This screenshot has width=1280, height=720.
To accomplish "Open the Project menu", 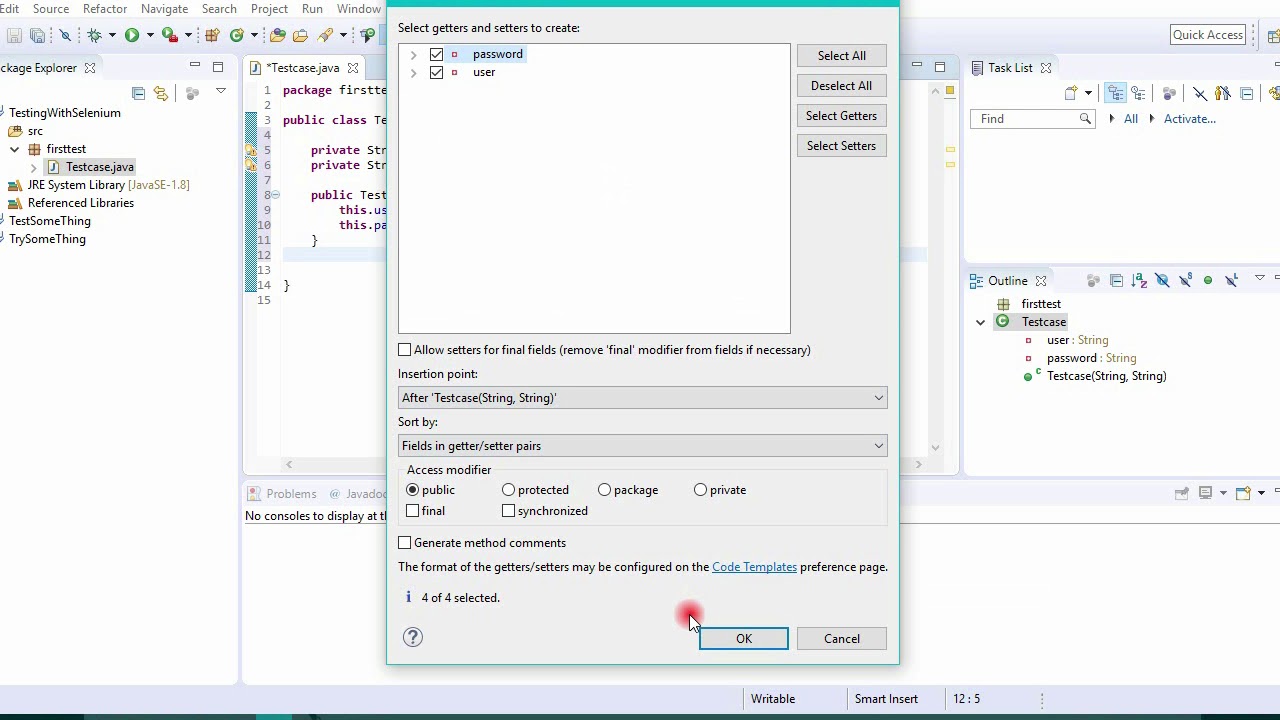I will pos(269,9).
